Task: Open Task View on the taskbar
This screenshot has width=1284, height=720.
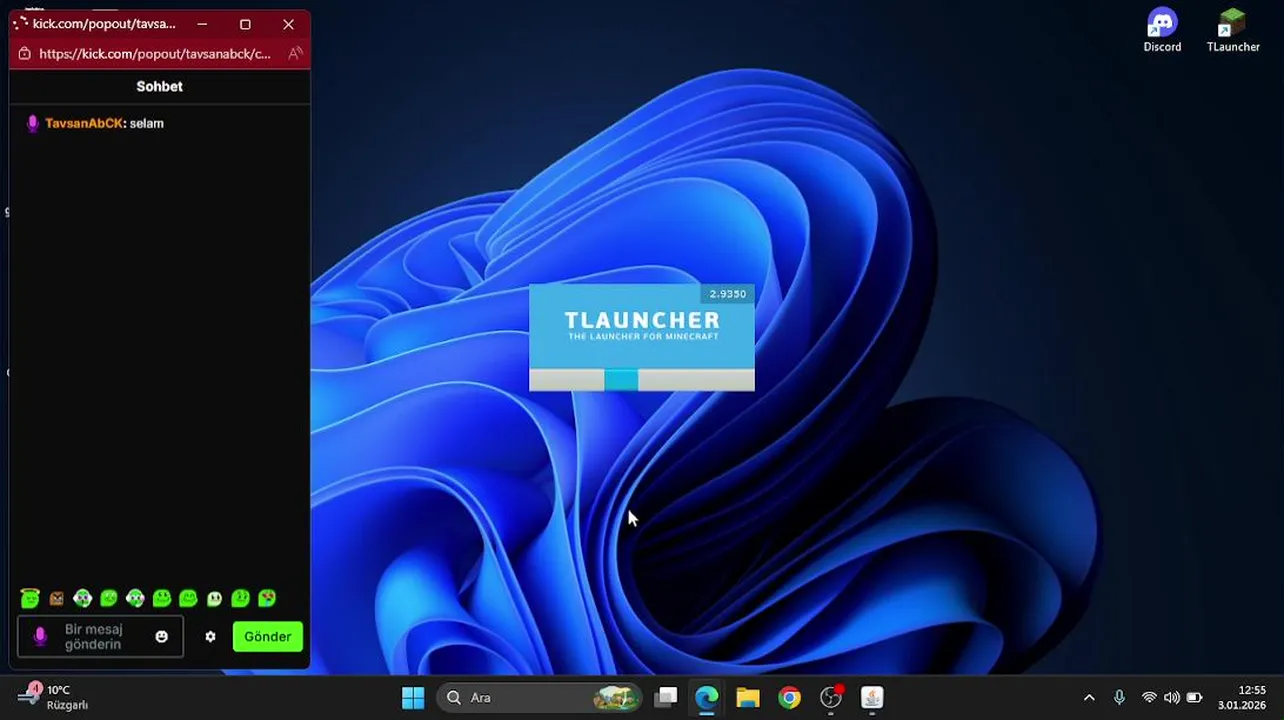Action: pos(666,698)
